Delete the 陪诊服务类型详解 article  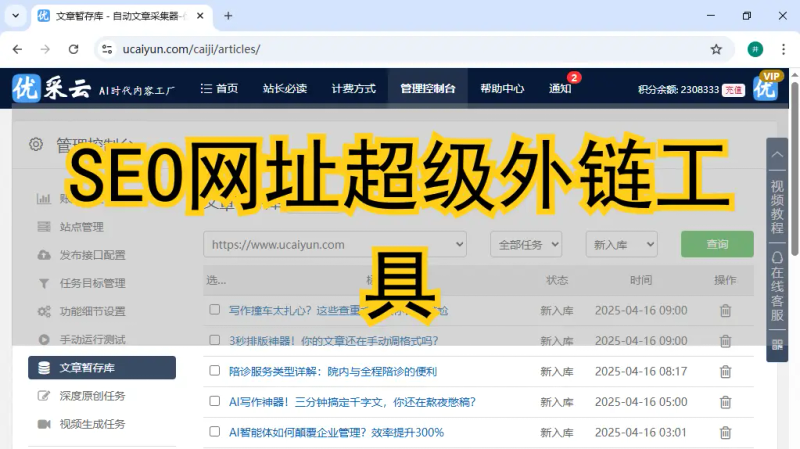coord(725,371)
